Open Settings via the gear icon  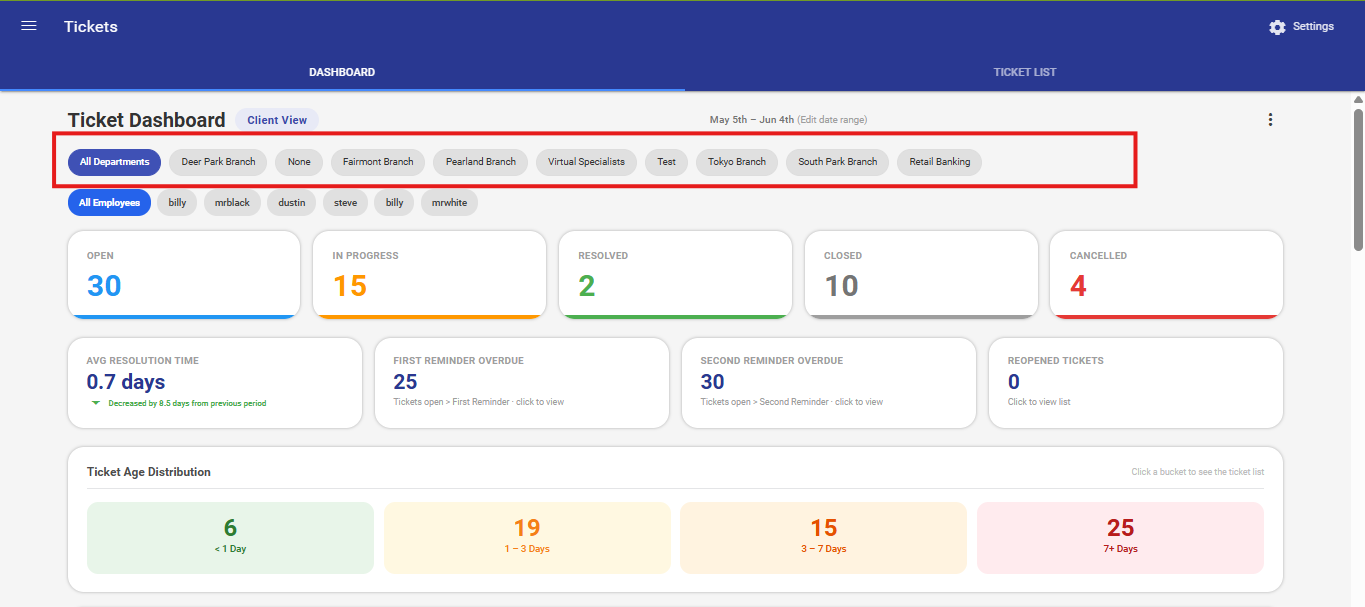pos(1277,27)
